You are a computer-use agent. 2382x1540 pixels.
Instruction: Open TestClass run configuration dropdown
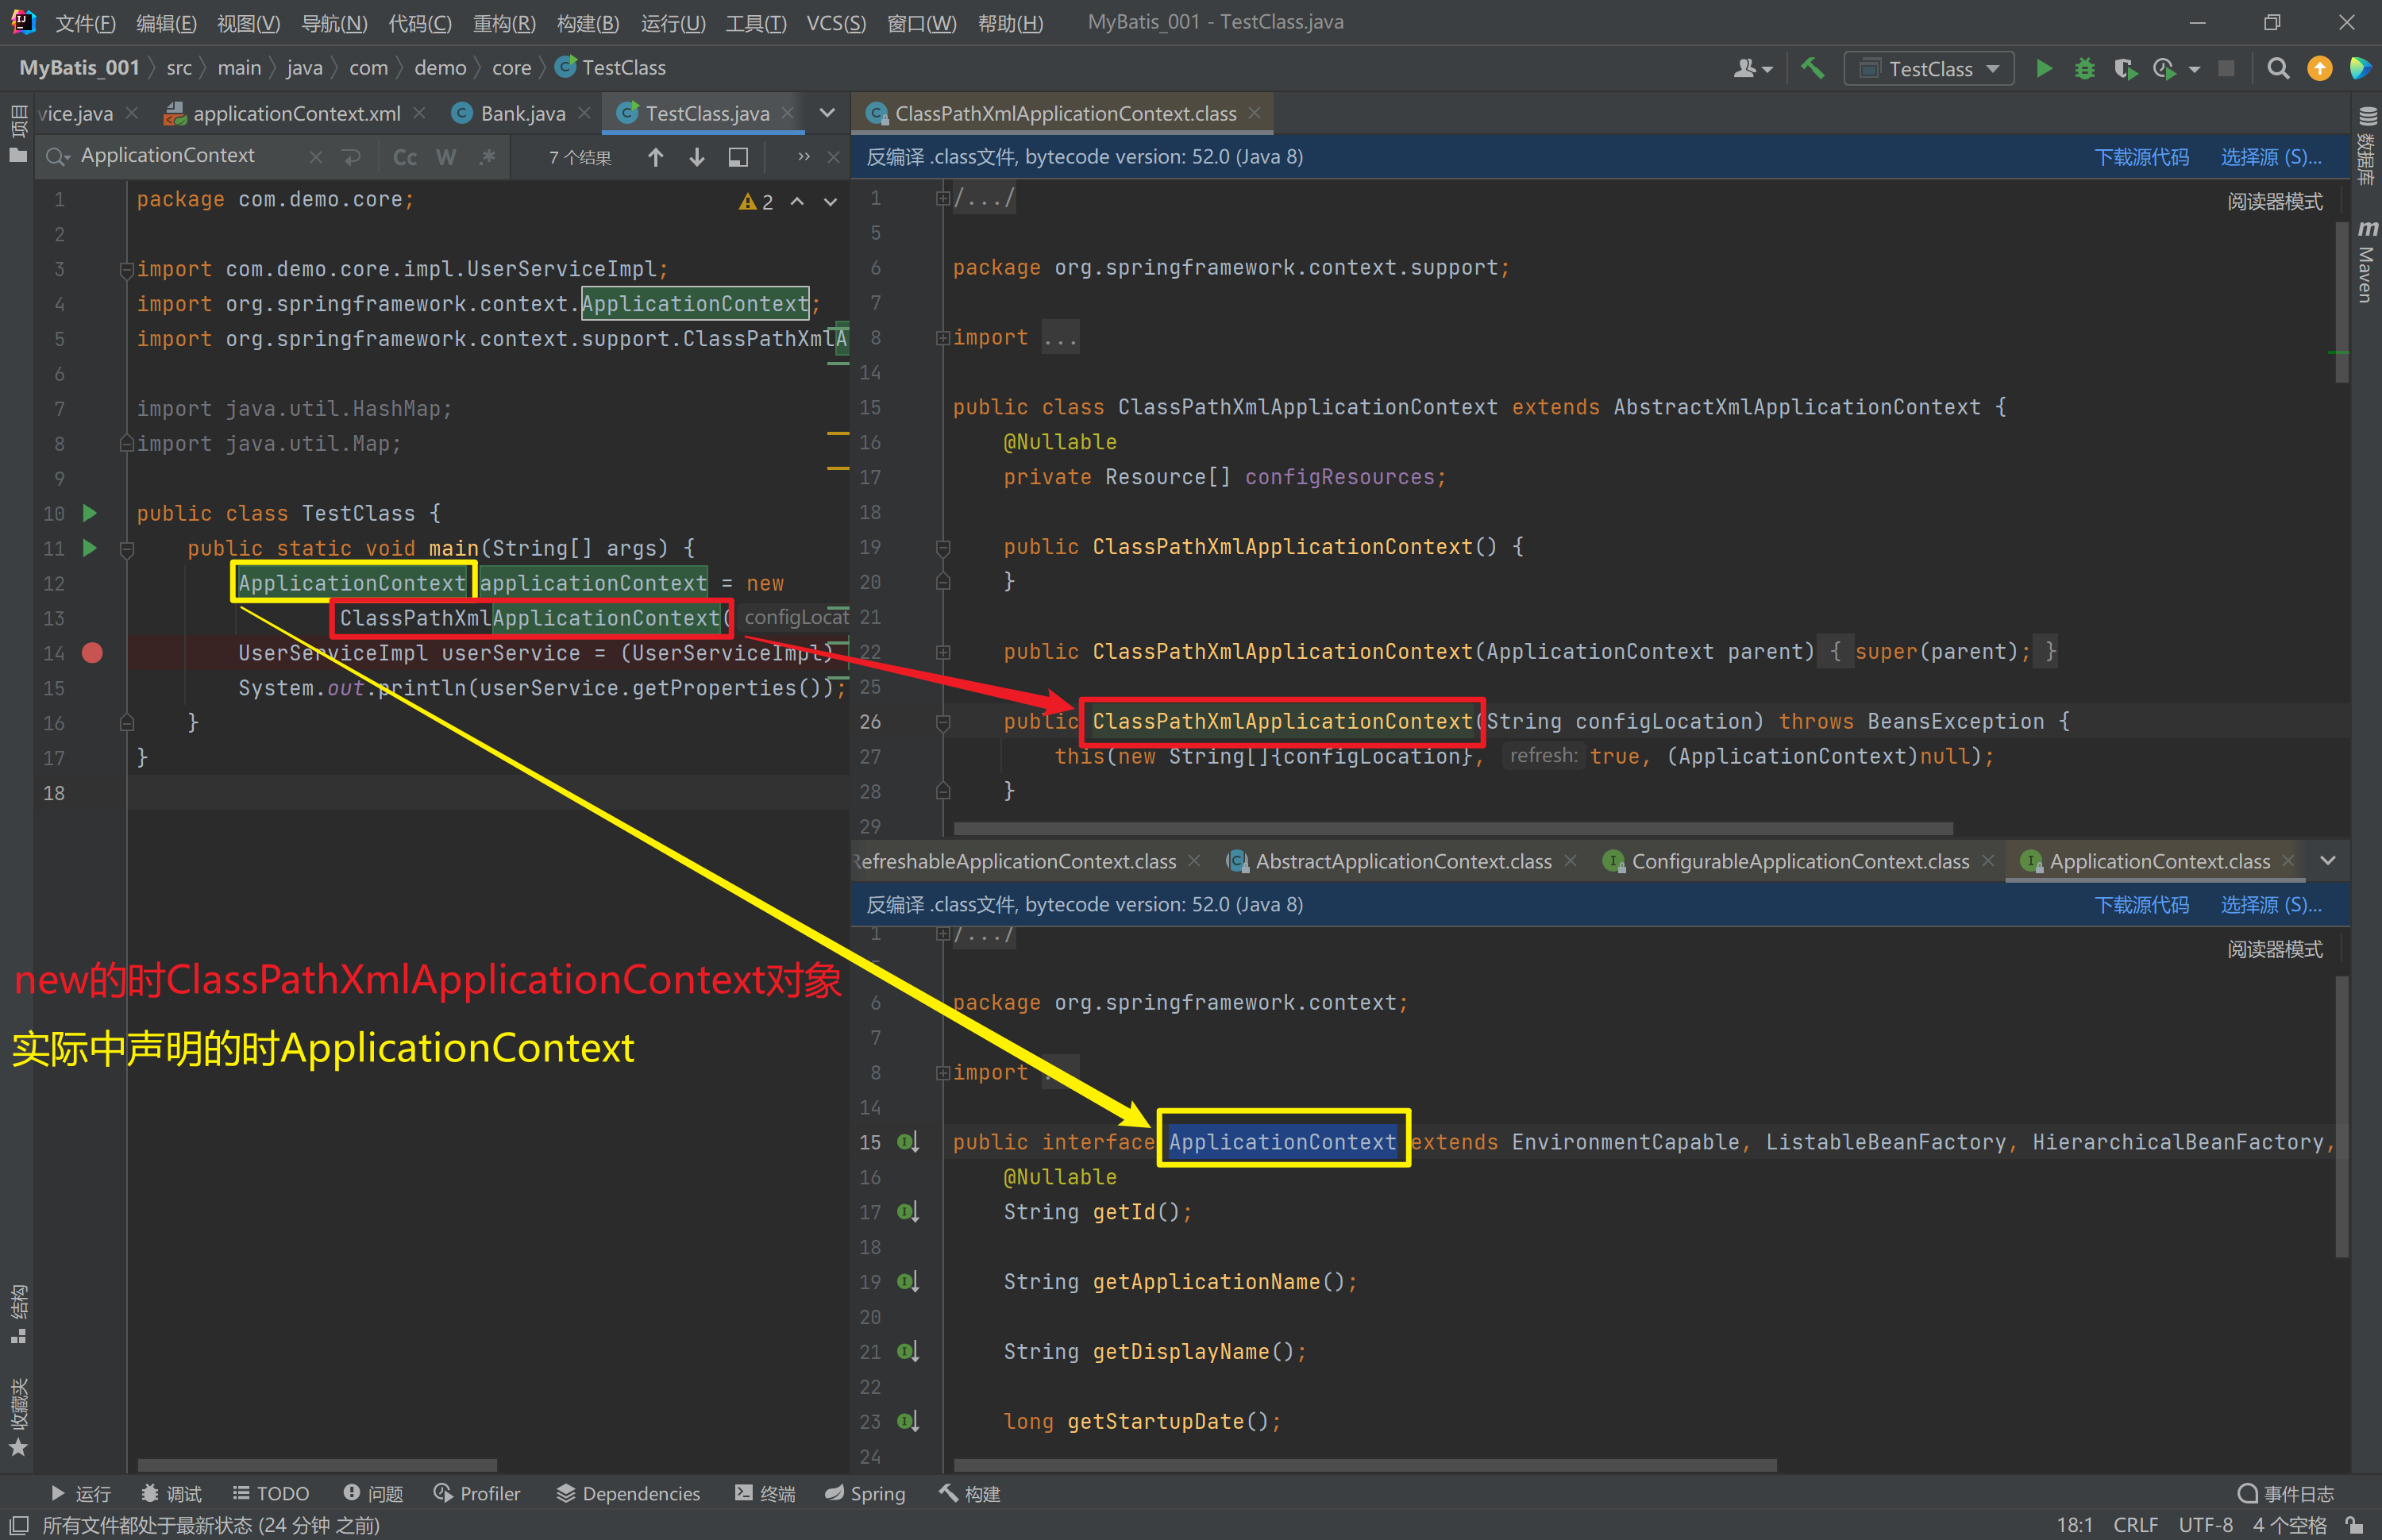[1929, 68]
